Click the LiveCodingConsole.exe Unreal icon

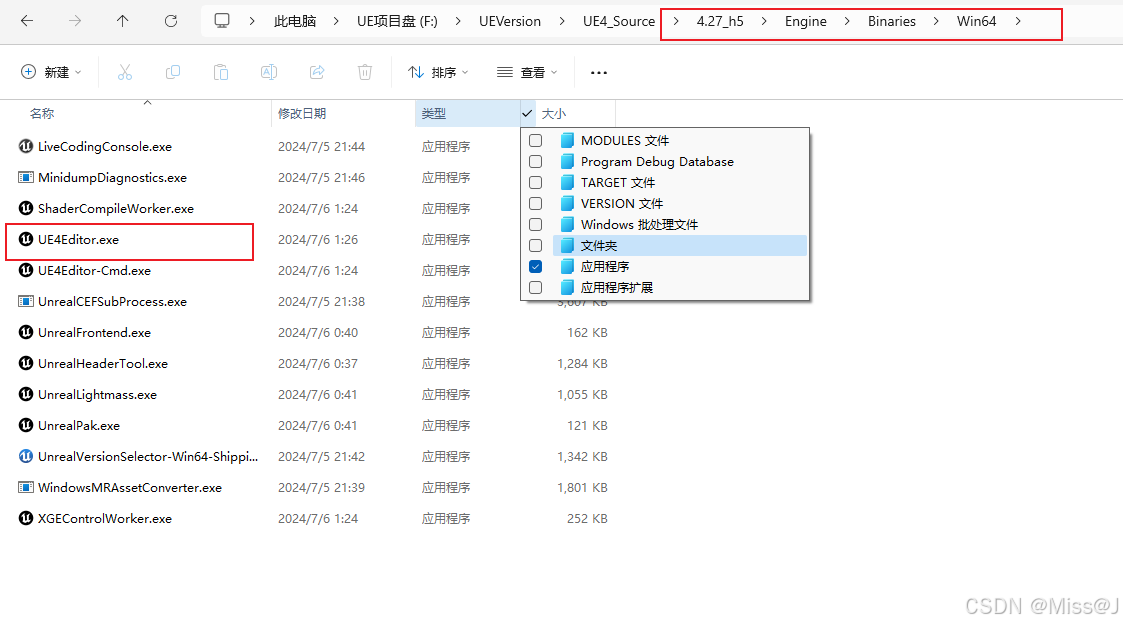[x=26, y=146]
